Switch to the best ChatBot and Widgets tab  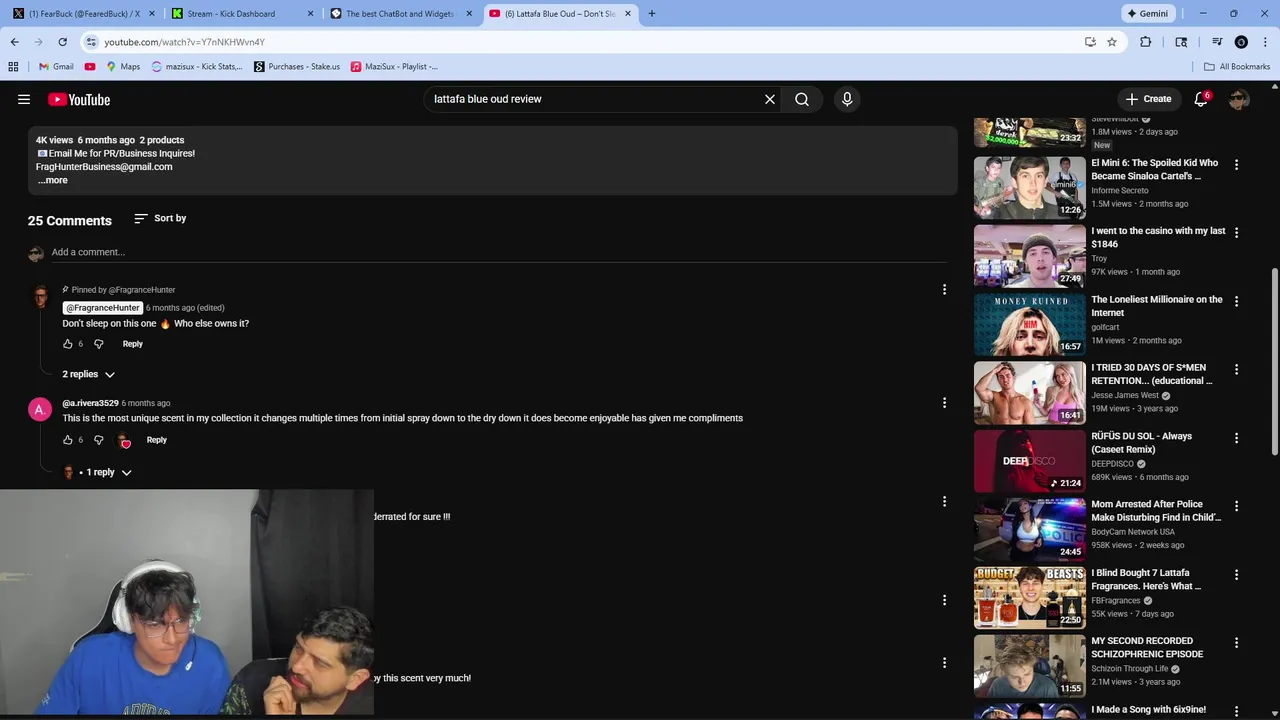[x=400, y=14]
